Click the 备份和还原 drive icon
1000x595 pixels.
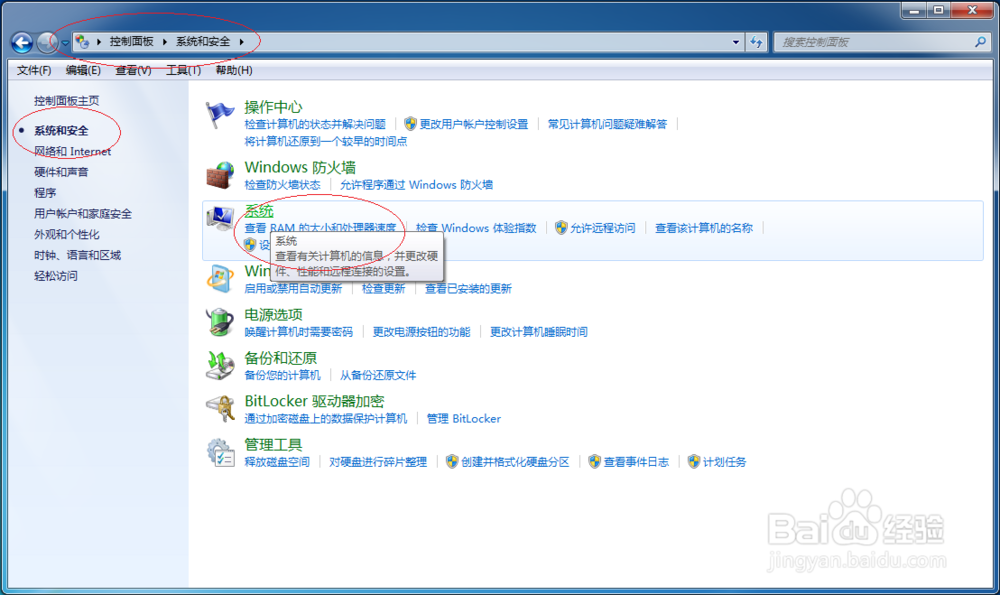(222, 363)
